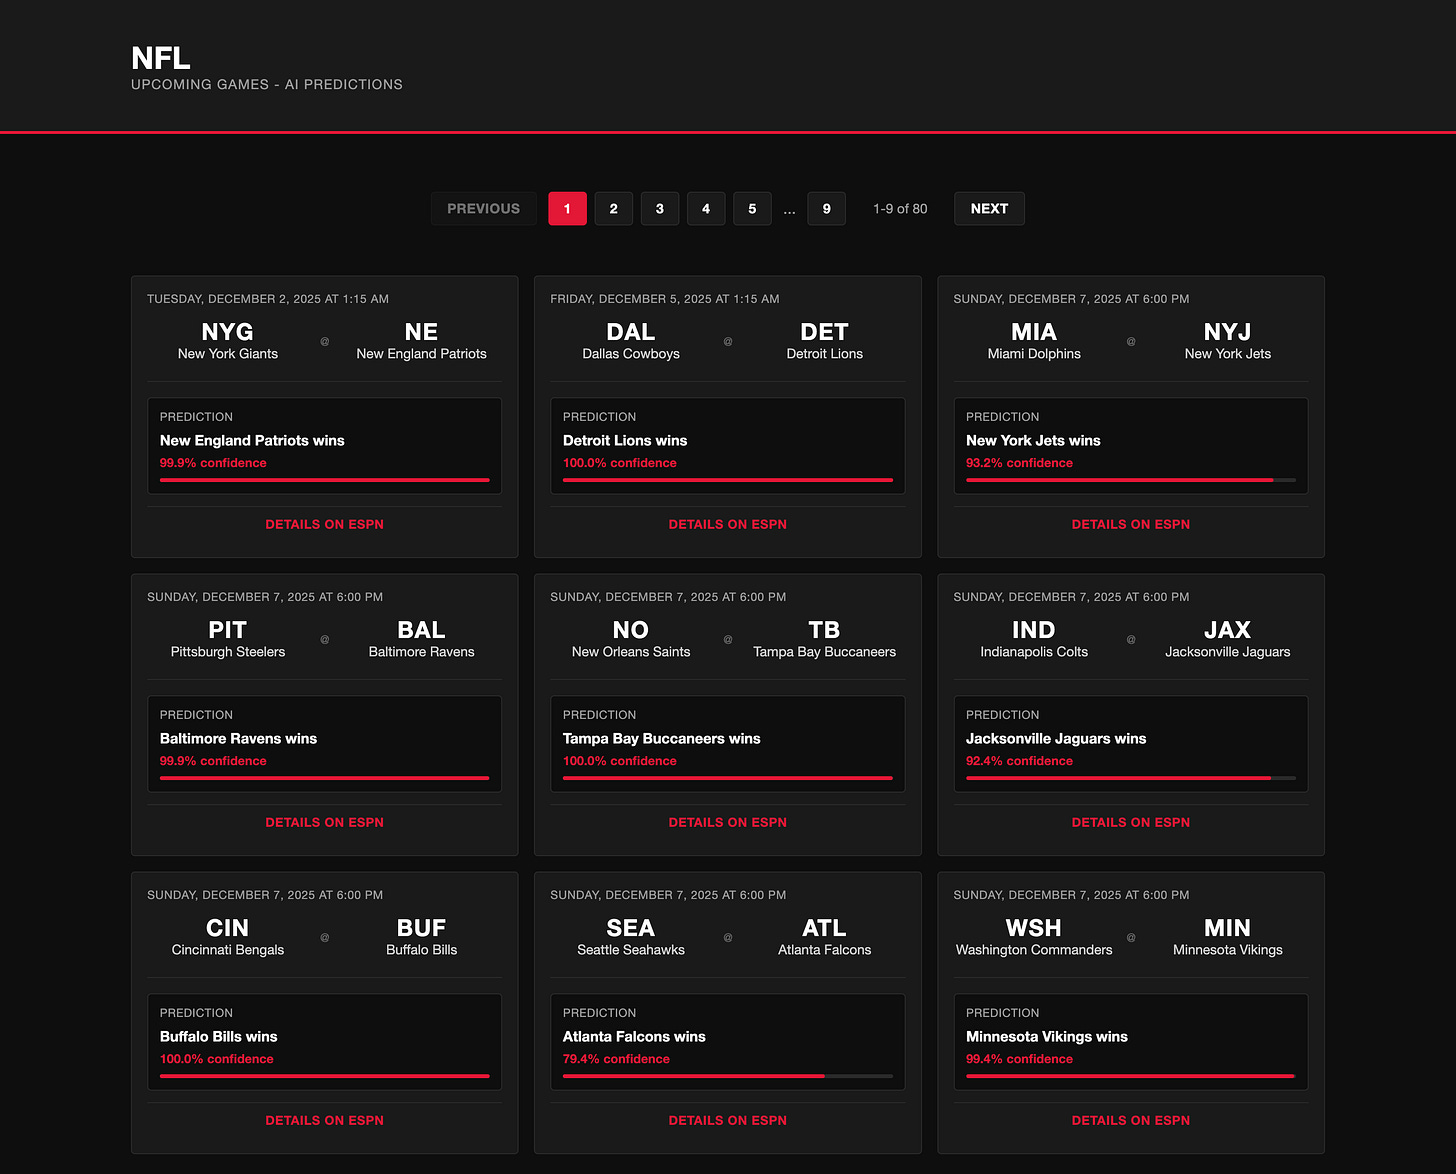
Task: Open ESPN details for Seahawks at Falcons
Action: [x=727, y=1120]
